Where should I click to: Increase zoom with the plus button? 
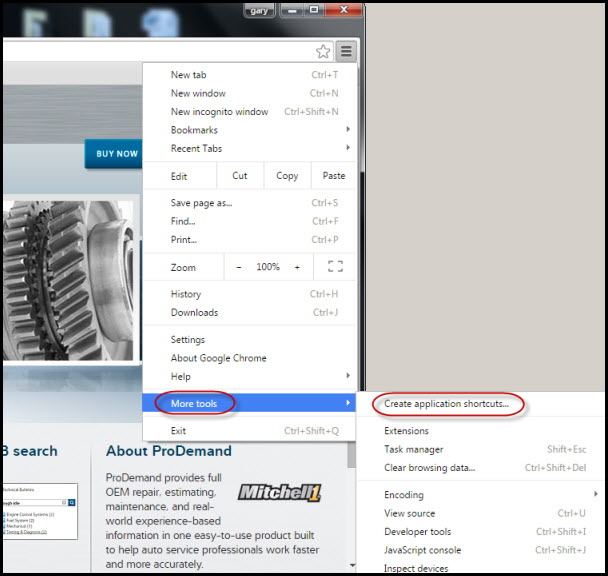tap(297, 267)
